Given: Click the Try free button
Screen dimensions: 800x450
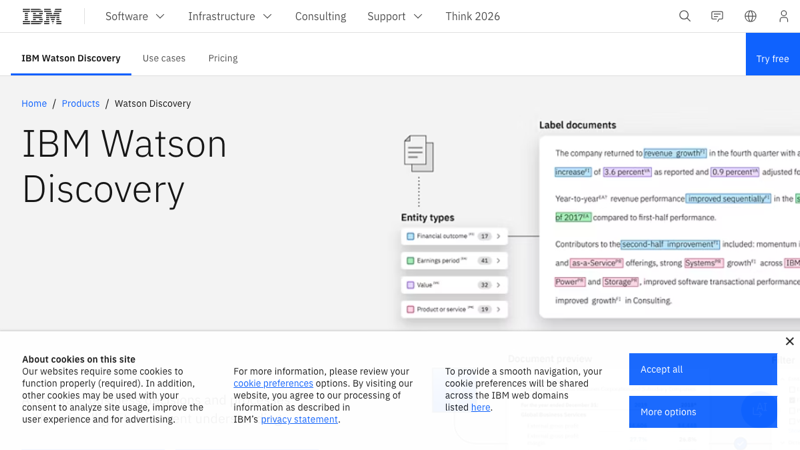Looking at the screenshot, I should pos(772,54).
